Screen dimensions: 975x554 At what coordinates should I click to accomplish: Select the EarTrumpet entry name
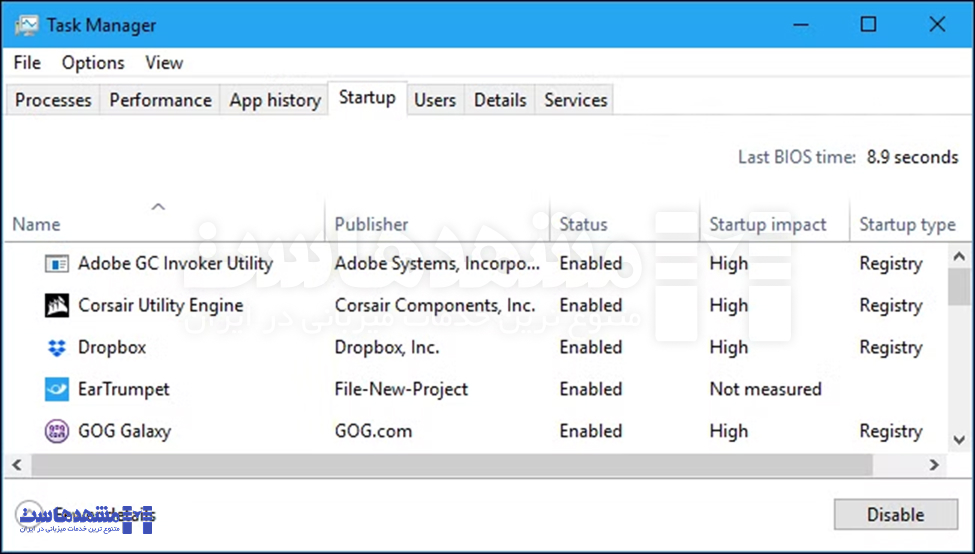tap(124, 389)
